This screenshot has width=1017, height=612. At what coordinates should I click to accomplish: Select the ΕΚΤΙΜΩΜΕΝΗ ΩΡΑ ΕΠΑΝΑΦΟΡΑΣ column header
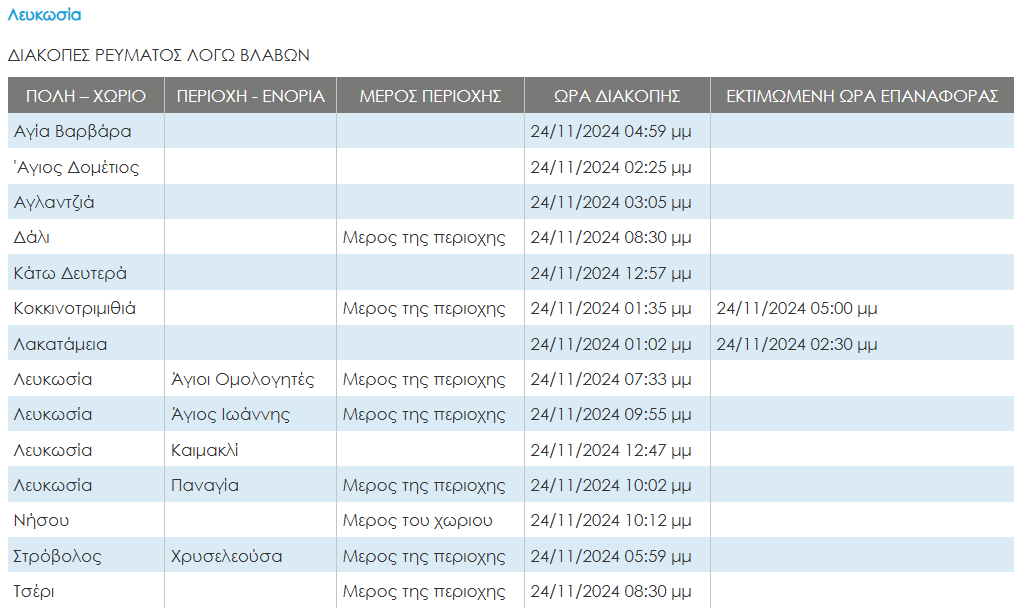click(x=861, y=96)
